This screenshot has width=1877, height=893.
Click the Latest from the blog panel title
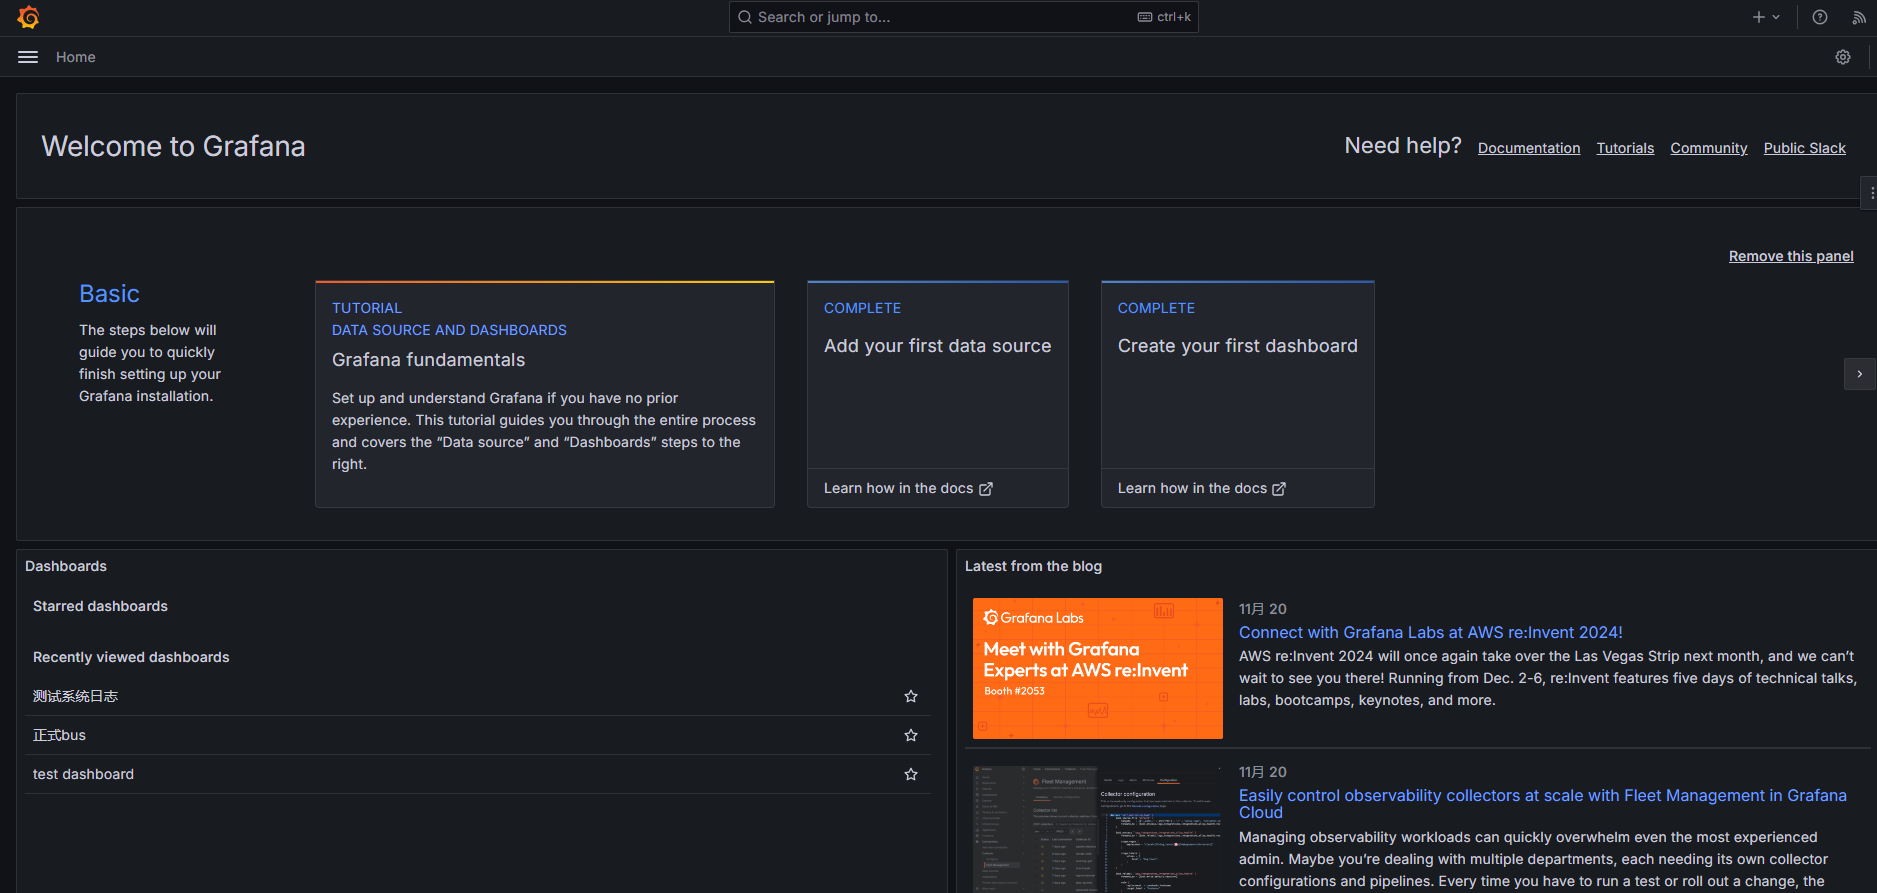pos(1033,566)
